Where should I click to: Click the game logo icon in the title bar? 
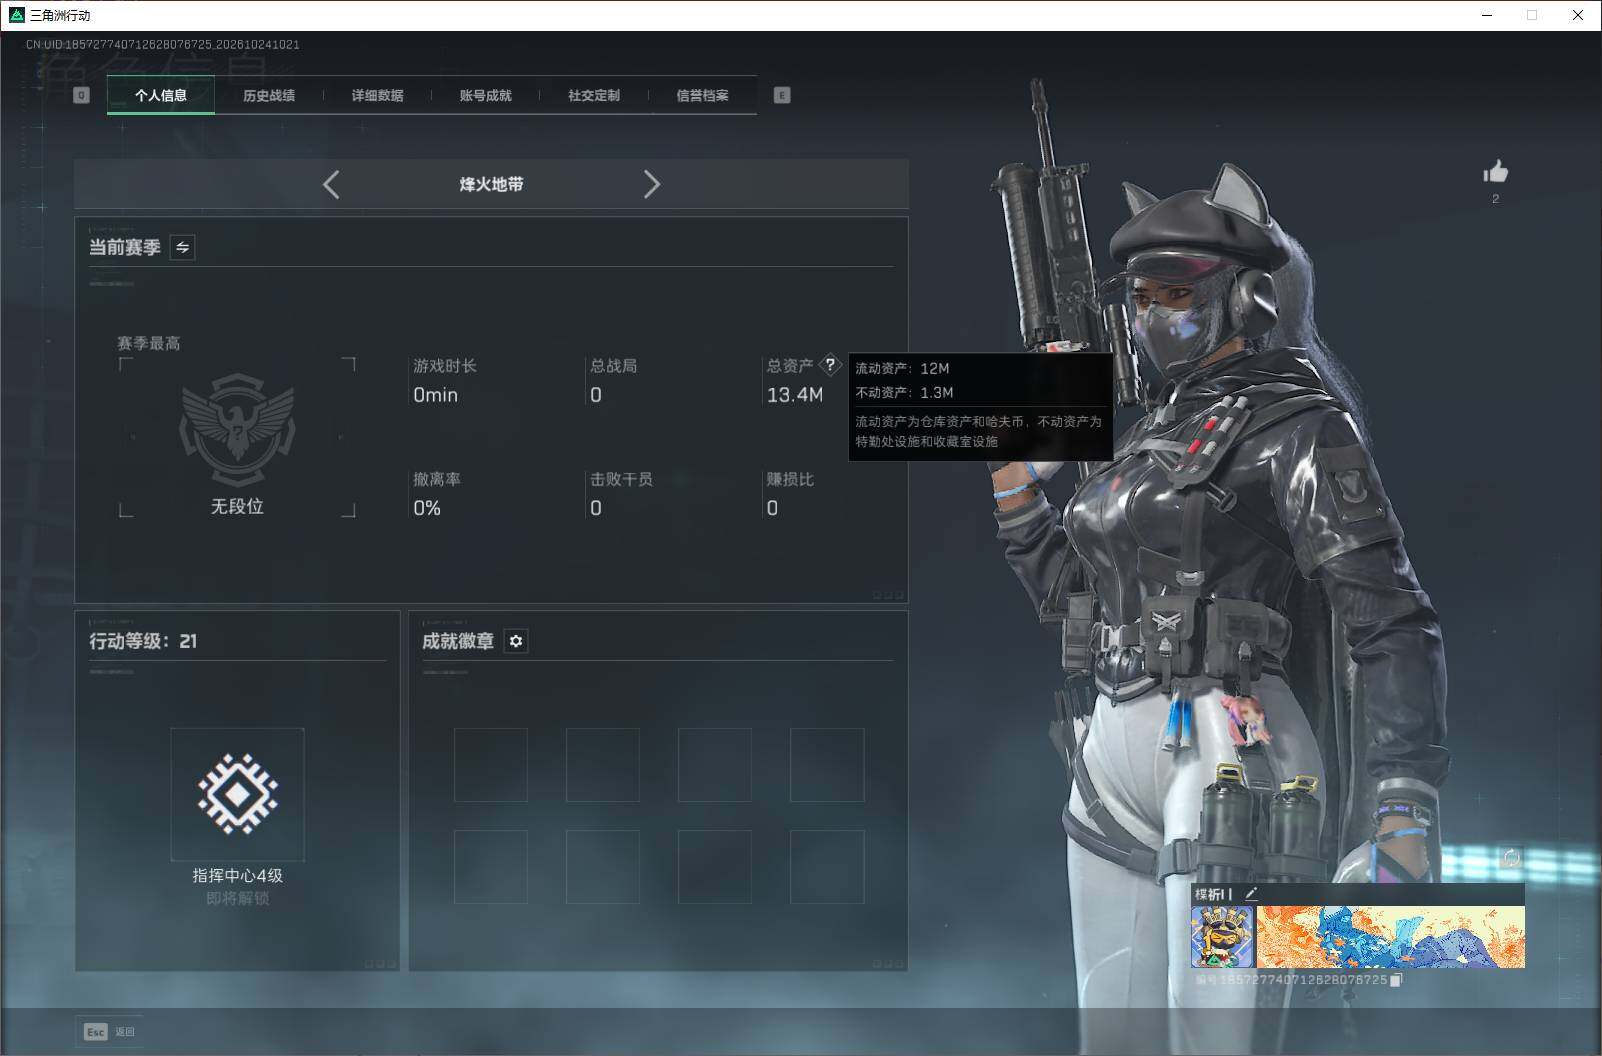point(16,15)
